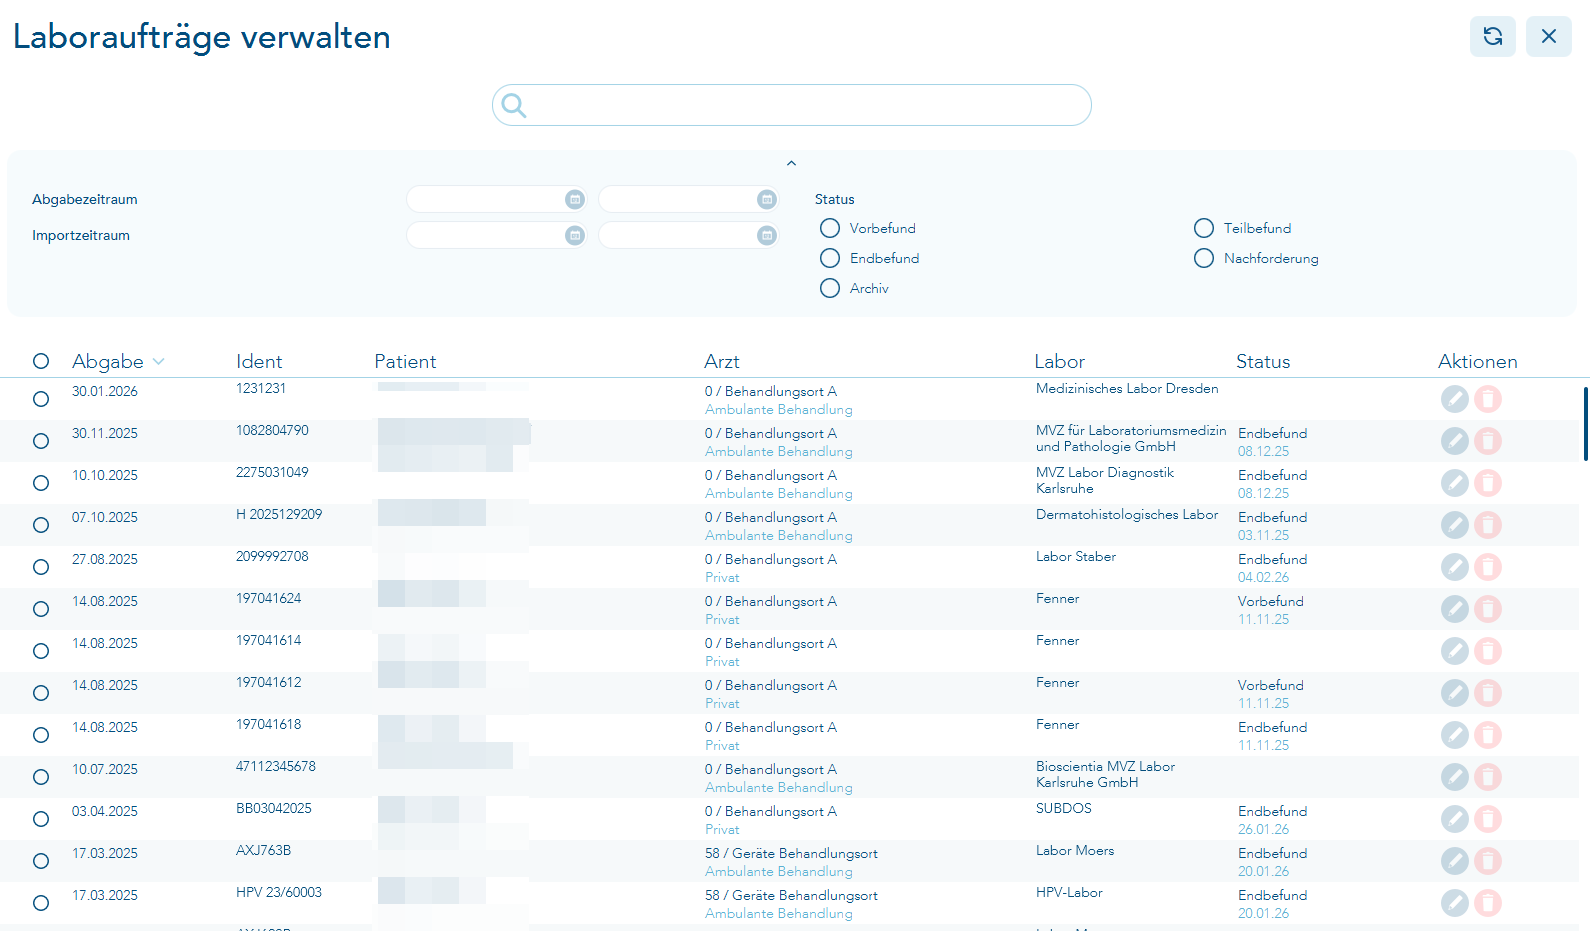Sort by Abgabe column dropdown arrow
This screenshot has height=931, width=1590.
(159, 362)
